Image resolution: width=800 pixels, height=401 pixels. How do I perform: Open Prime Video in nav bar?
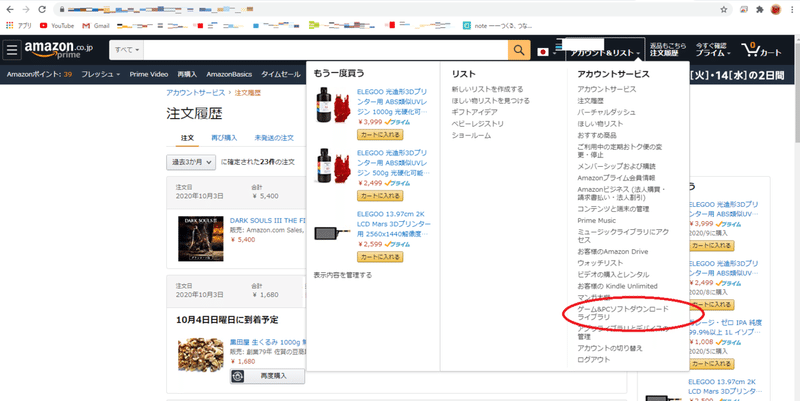148,74
